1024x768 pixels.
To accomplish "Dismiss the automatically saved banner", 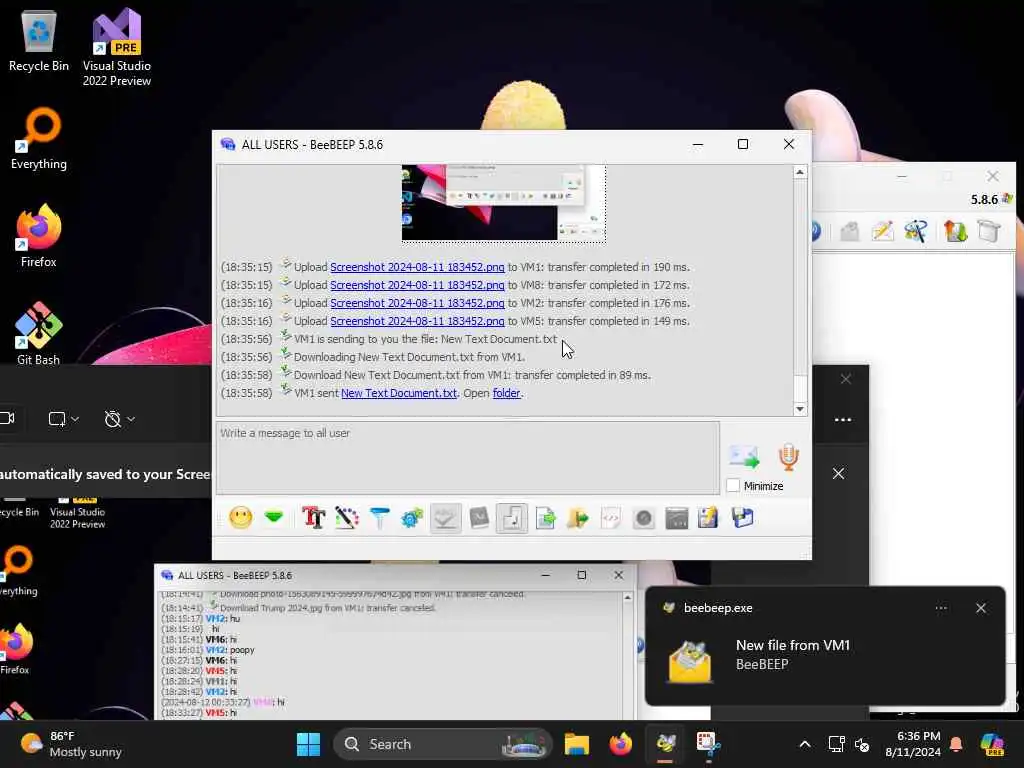I will coord(839,473).
